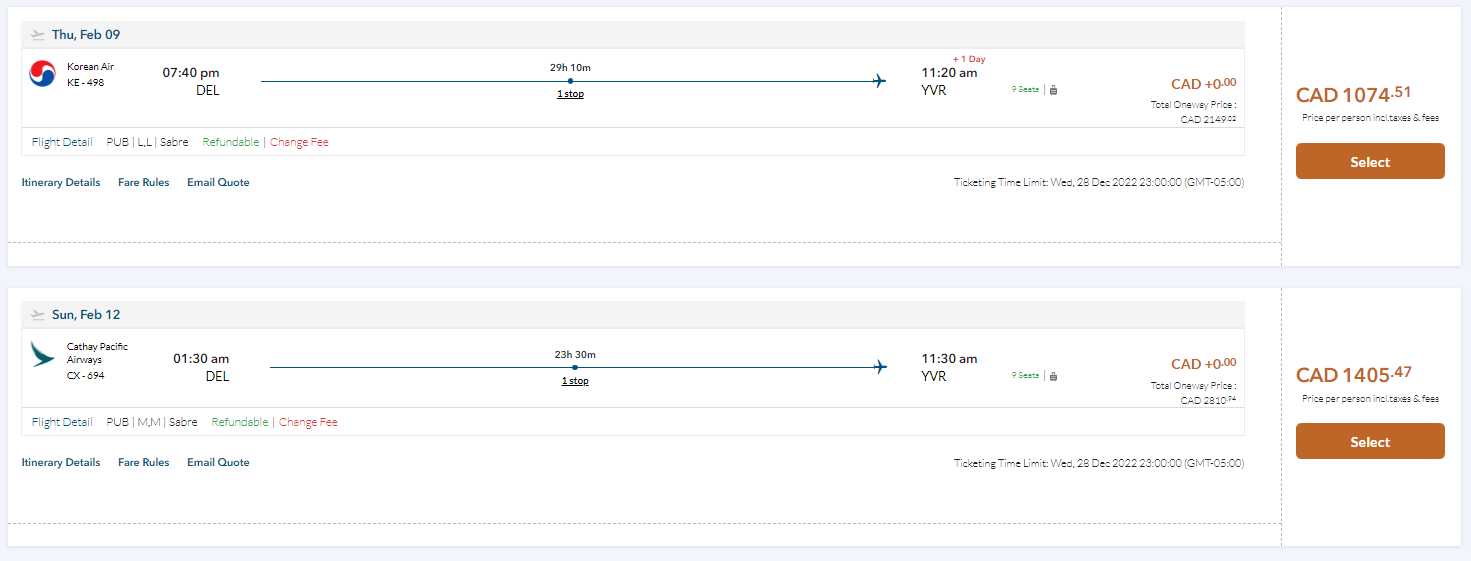This screenshot has height=561, width=1471.
Task: Expand 1 stop details for Cathay Pacific flight
Action: 574,381
